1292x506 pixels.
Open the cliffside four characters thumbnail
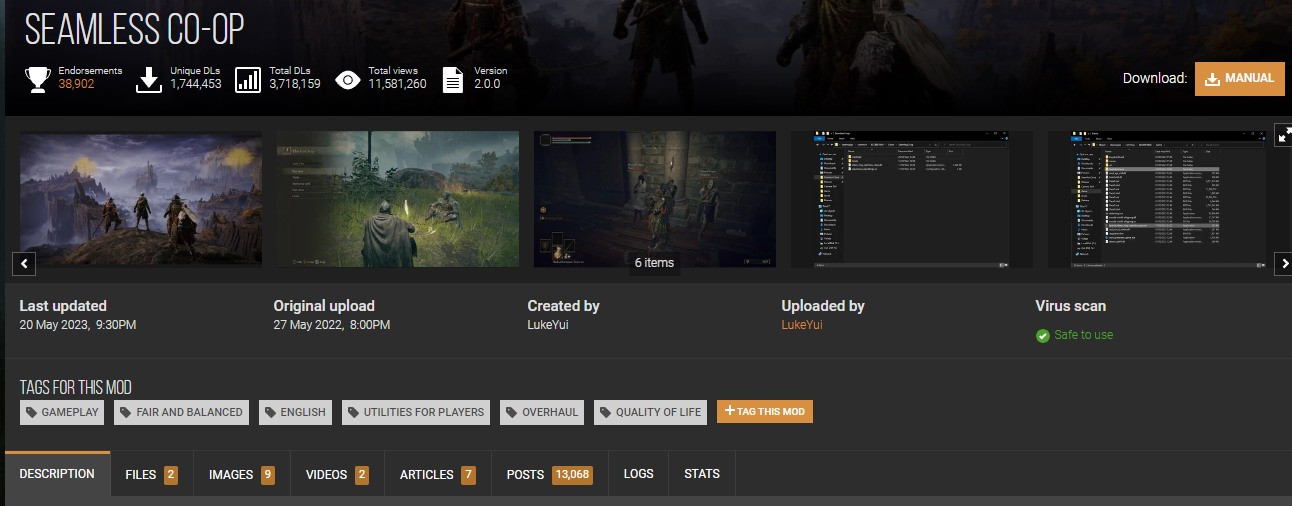tap(141, 199)
